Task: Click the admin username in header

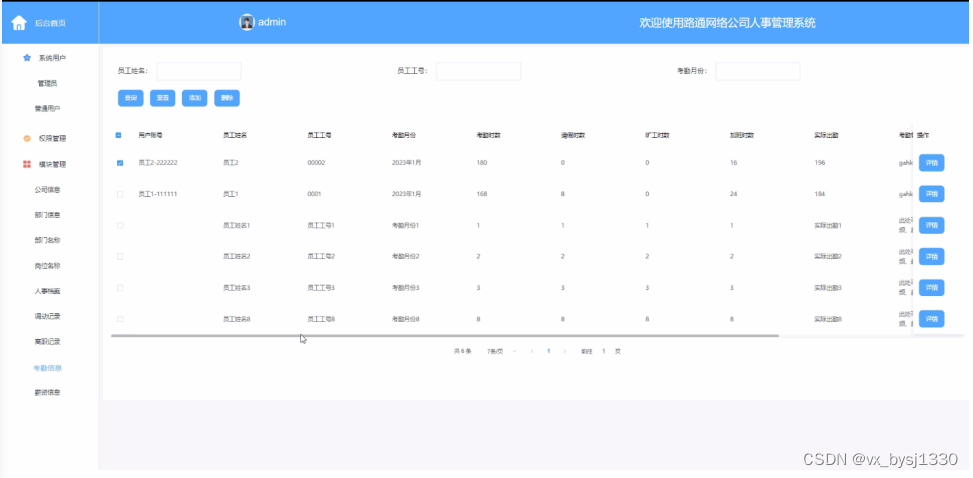Action: coord(272,22)
